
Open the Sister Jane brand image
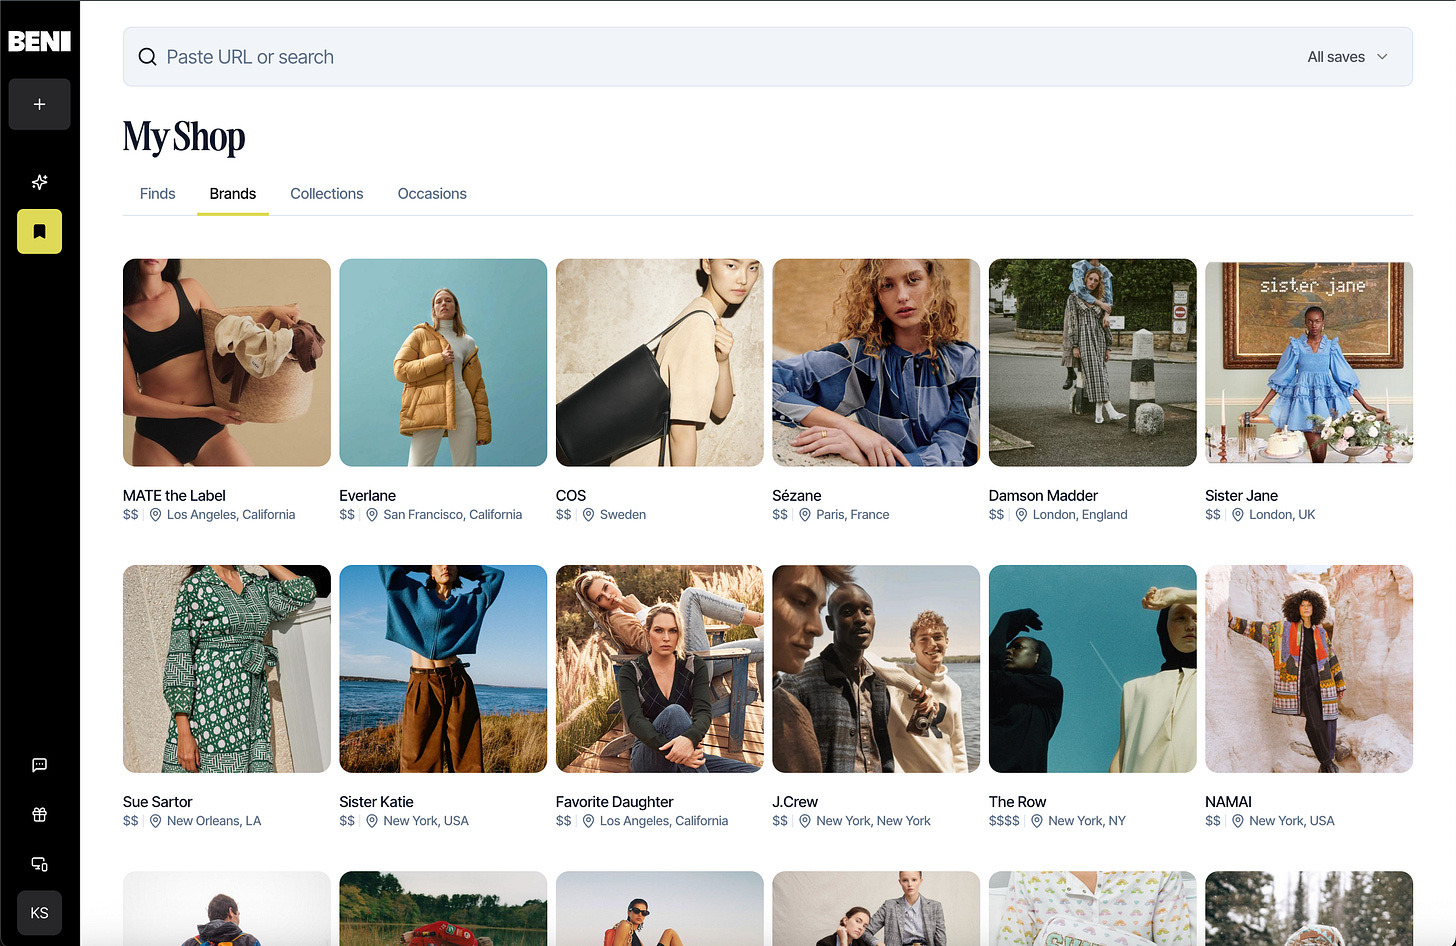click(1309, 363)
